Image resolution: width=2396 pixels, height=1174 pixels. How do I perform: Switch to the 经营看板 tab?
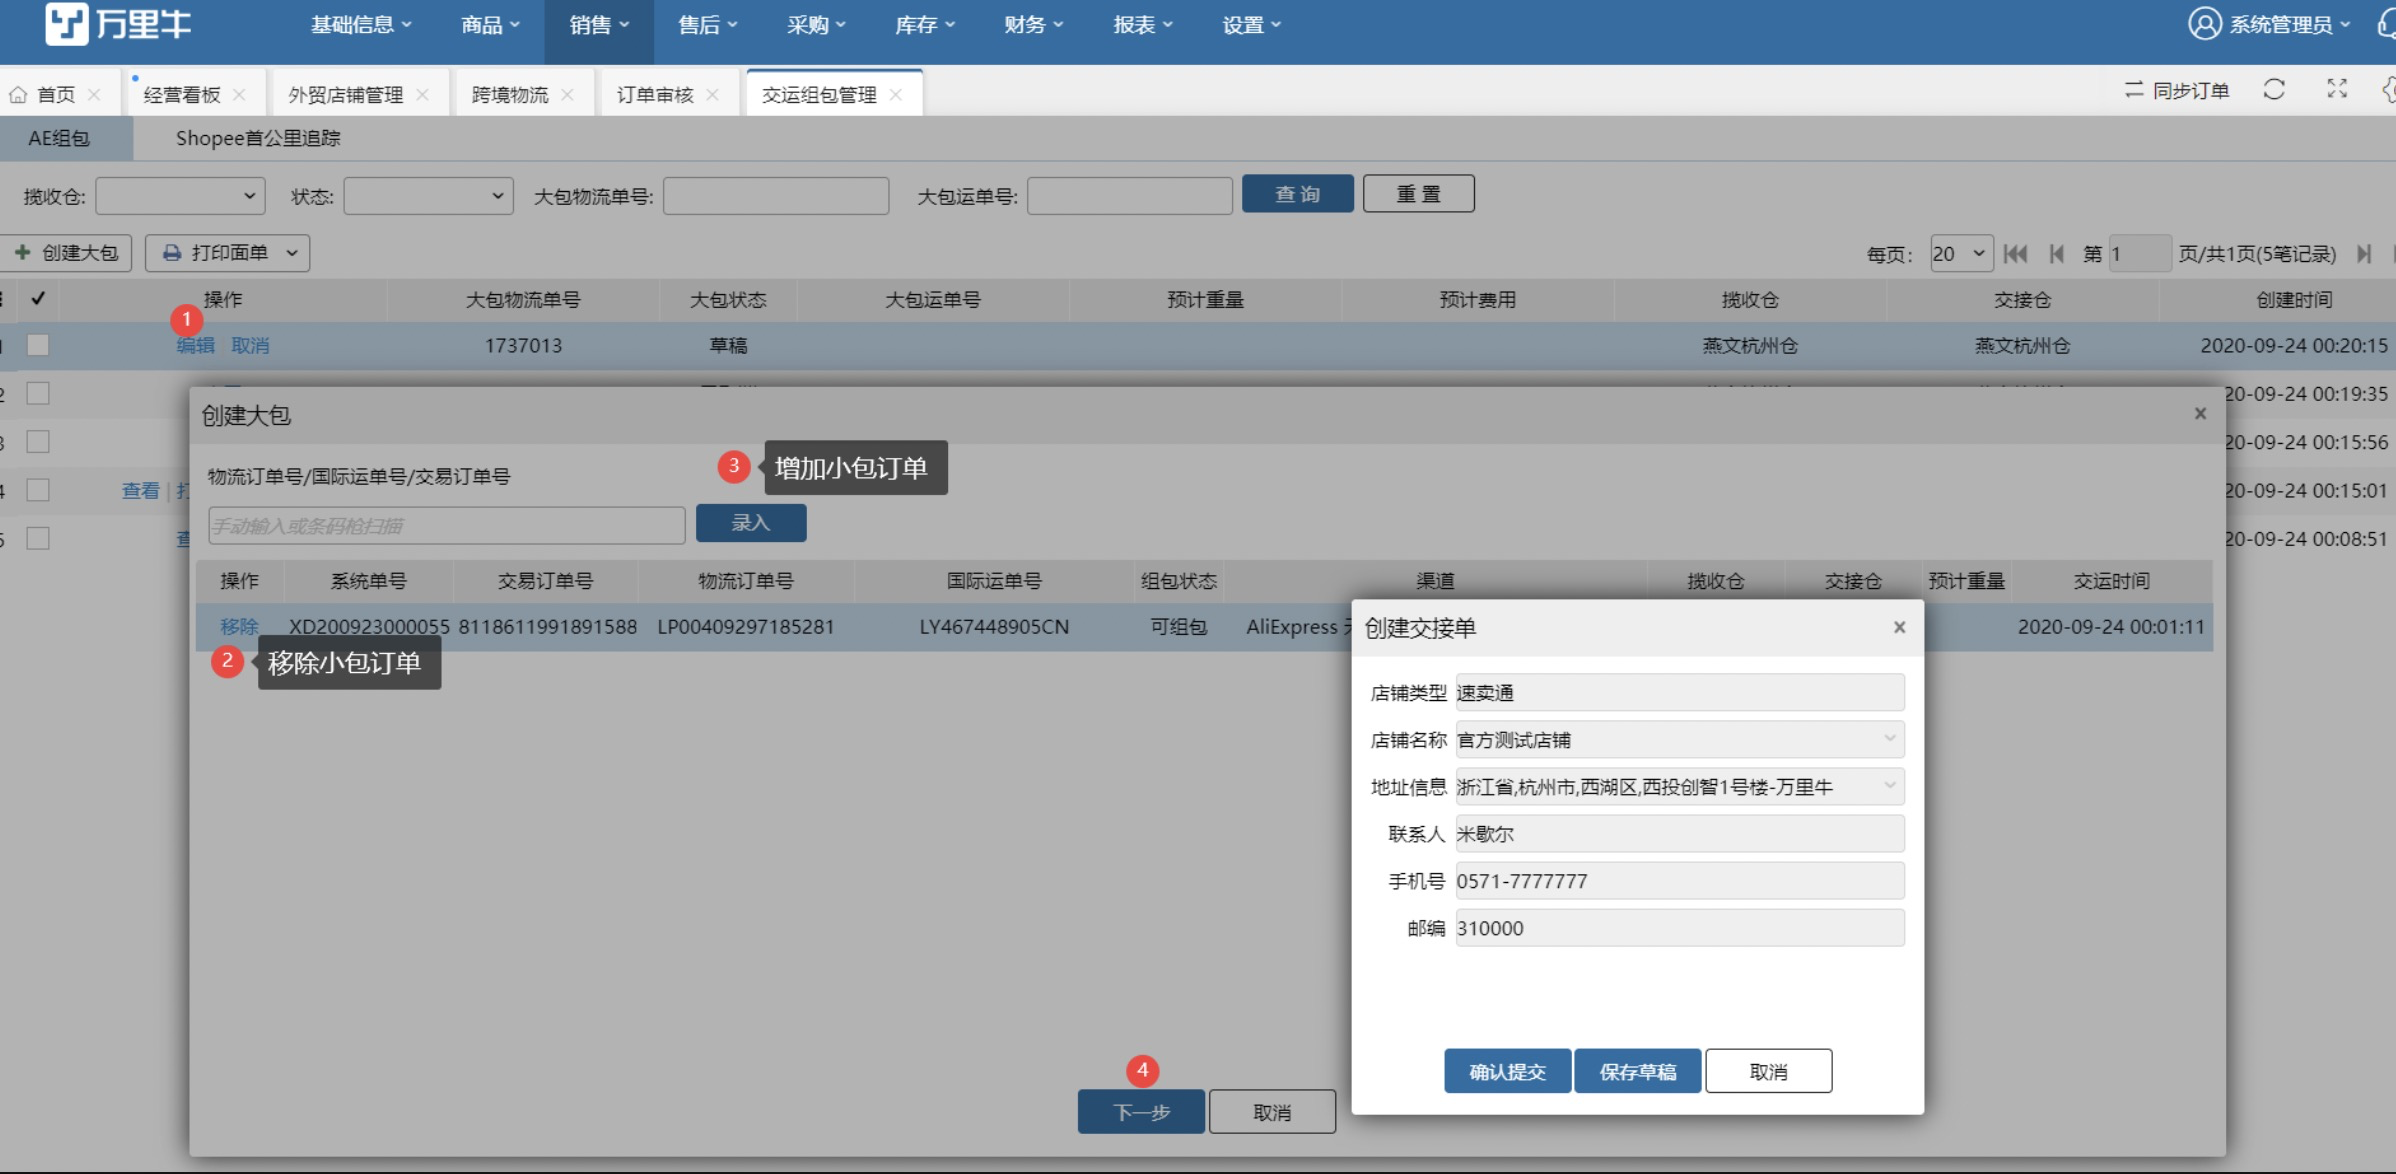(182, 94)
